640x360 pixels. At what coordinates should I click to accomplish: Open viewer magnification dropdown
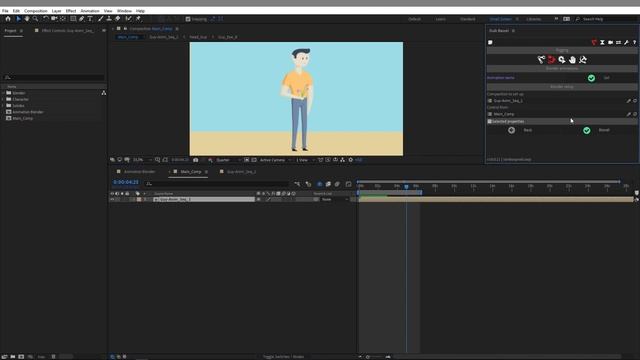(142, 160)
